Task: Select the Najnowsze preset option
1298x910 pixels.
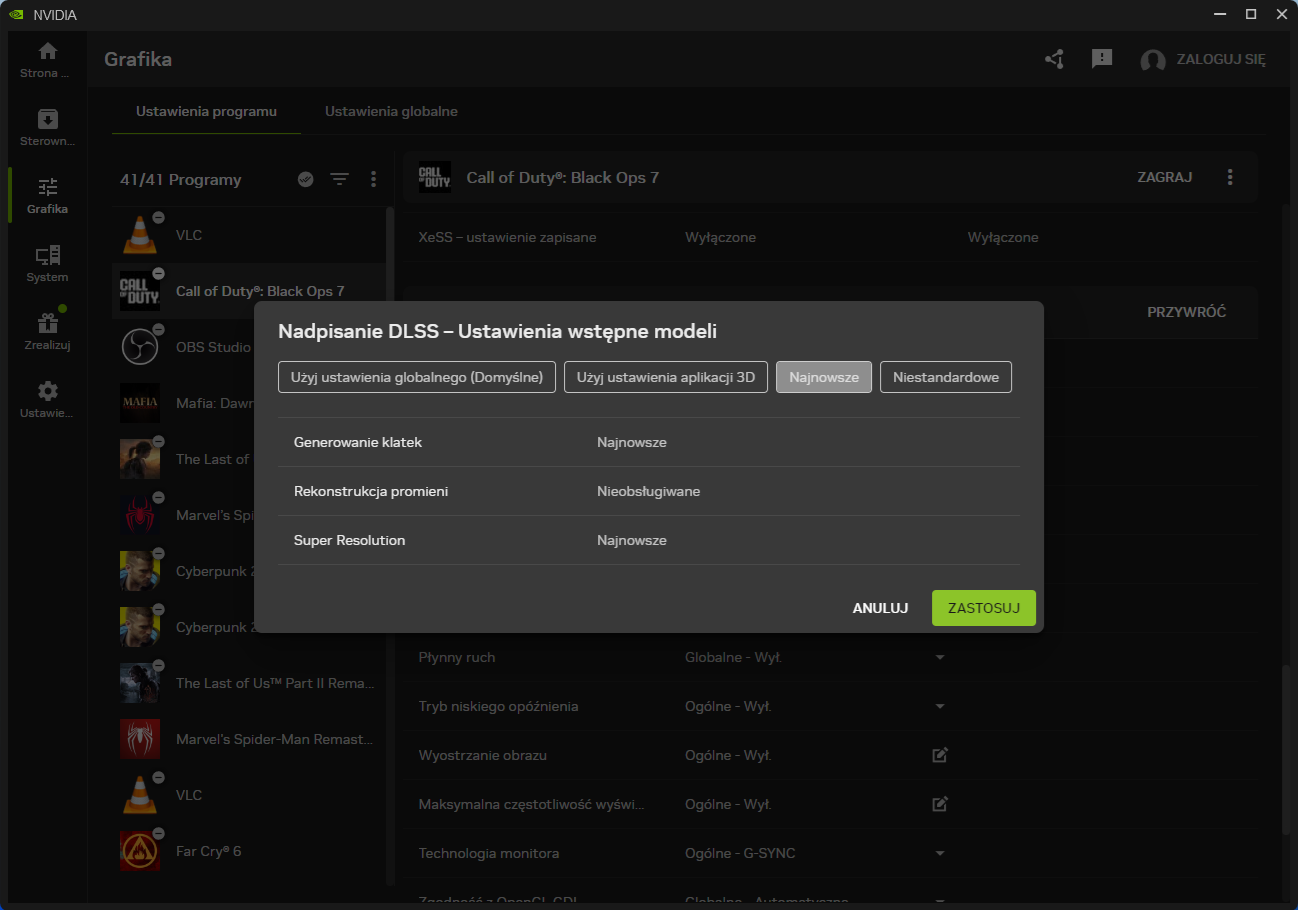Action: click(824, 378)
